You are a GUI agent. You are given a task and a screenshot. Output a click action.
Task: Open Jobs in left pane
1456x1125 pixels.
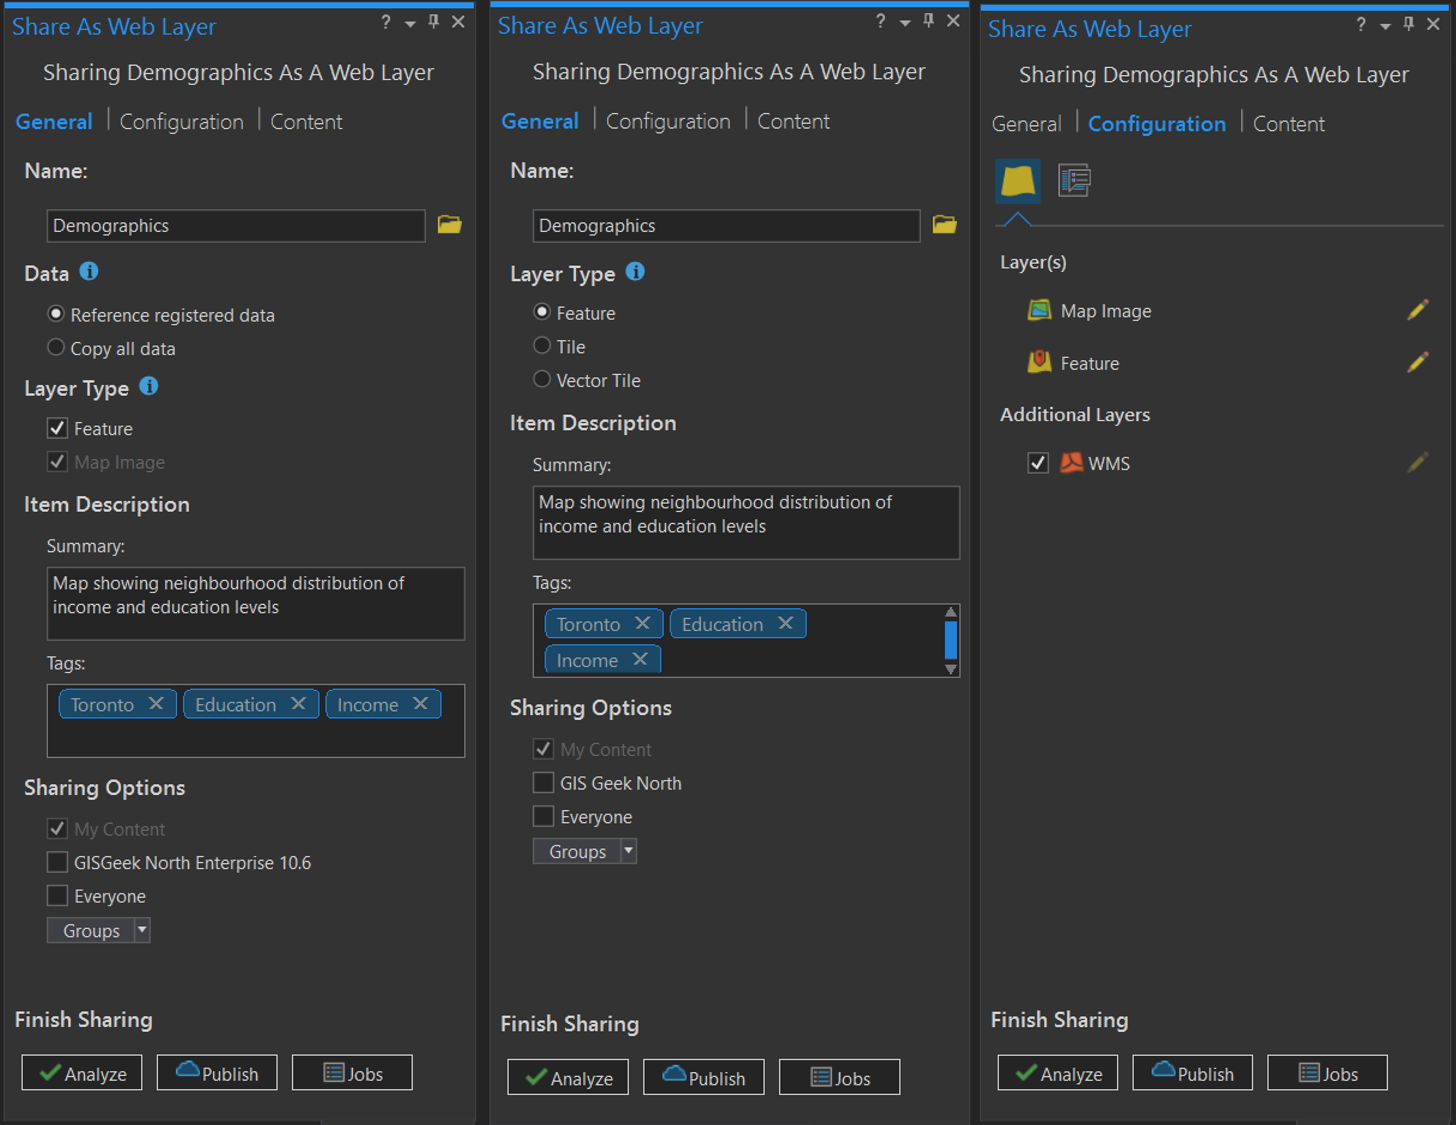(x=352, y=1073)
